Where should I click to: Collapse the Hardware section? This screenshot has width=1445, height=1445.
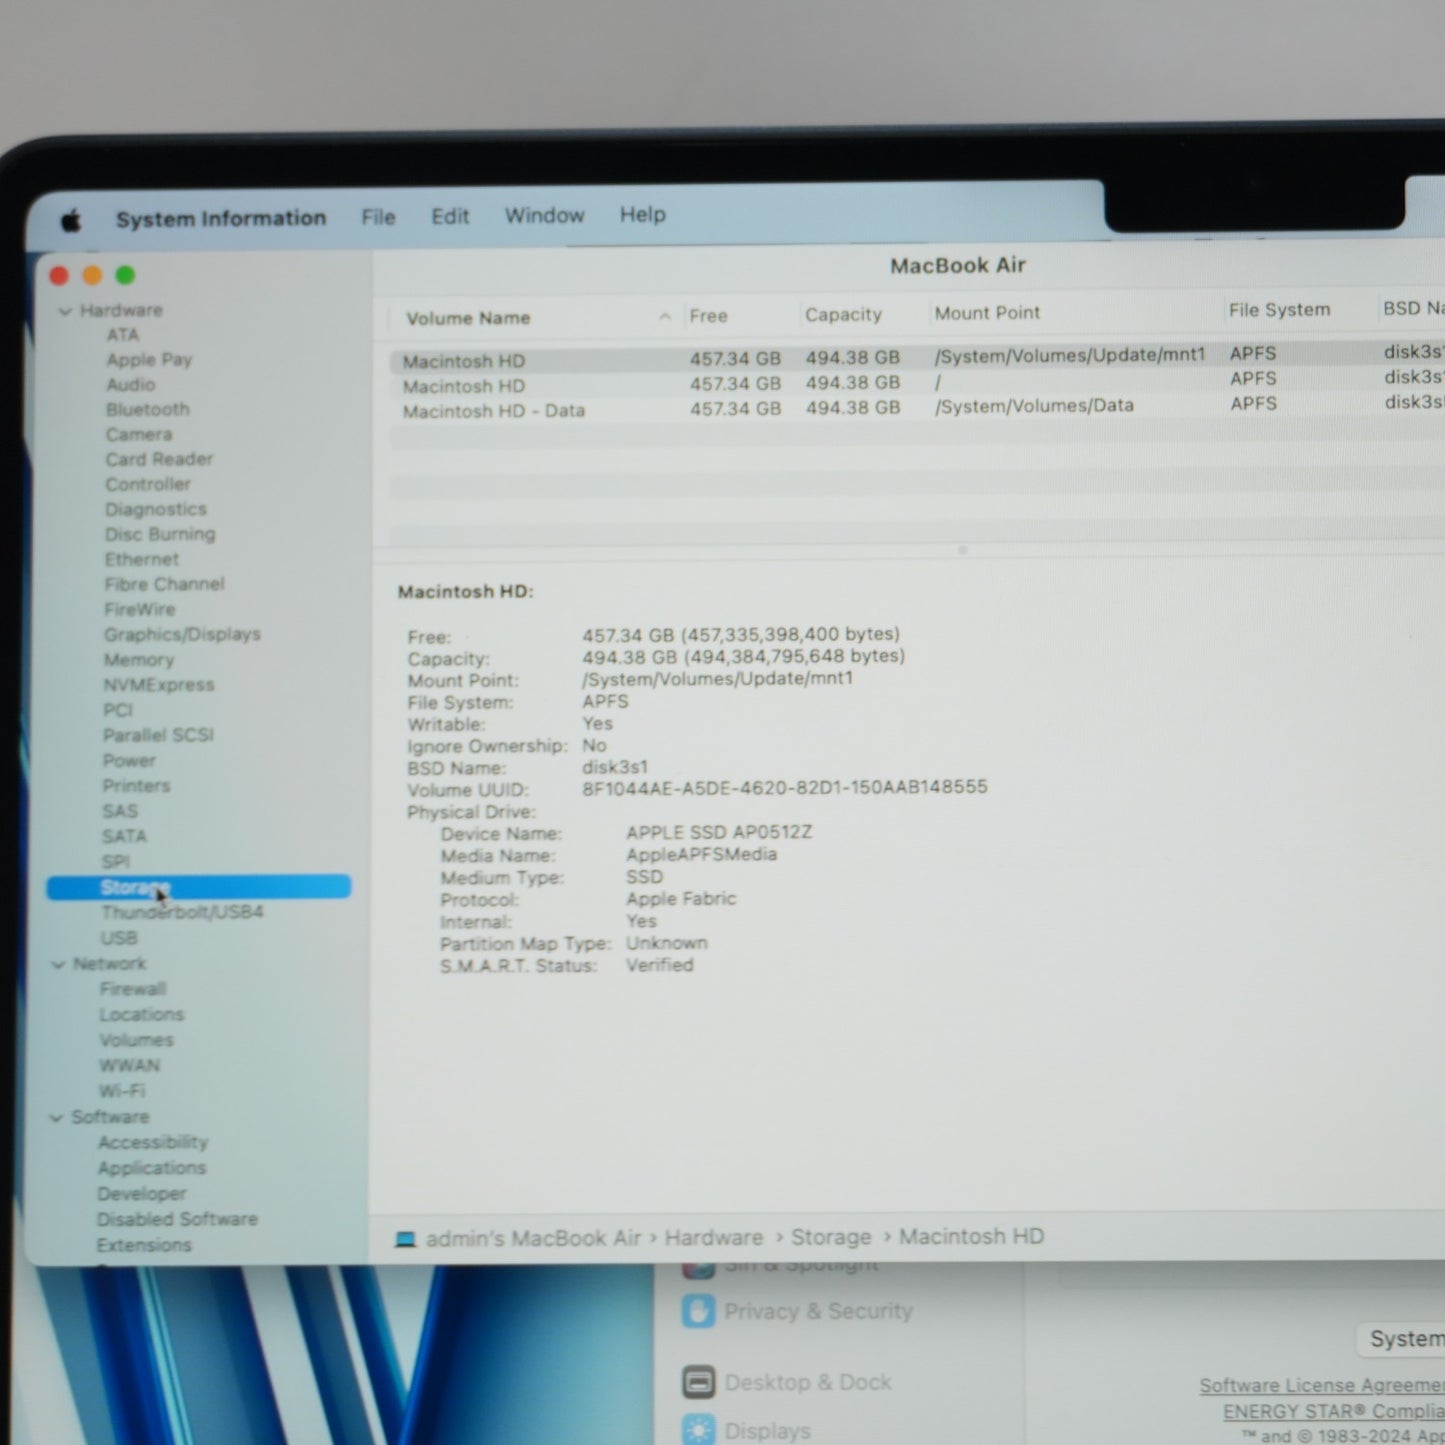65,311
